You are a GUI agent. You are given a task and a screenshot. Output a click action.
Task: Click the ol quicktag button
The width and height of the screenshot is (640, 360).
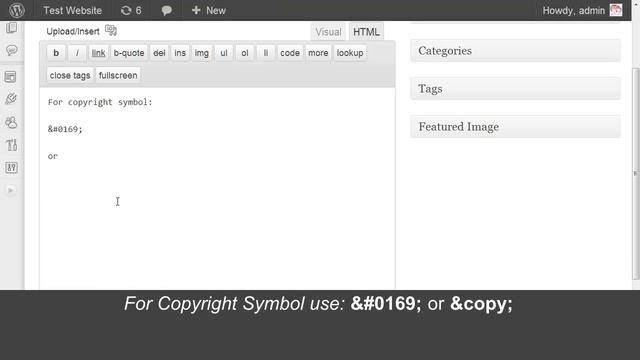[x=244, y=53]
